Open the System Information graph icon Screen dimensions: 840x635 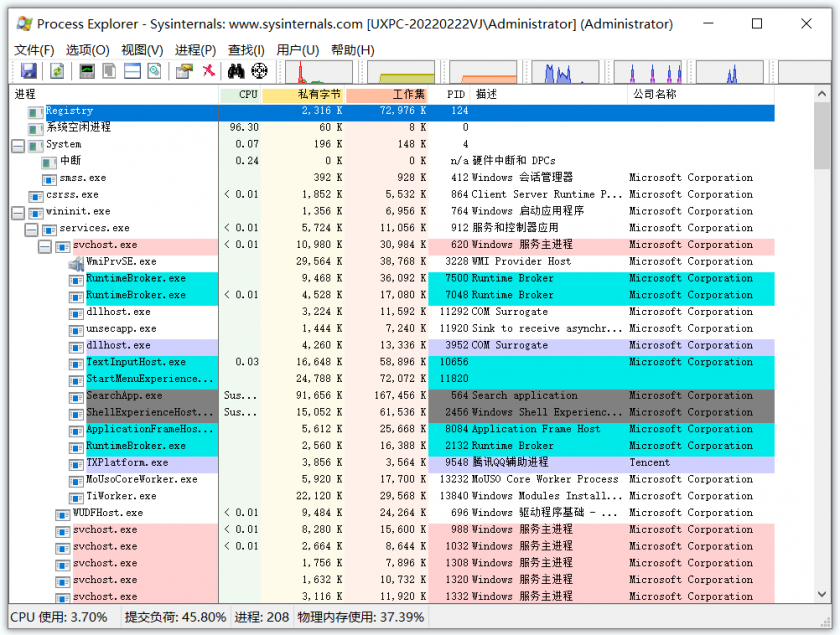(87, 71)
